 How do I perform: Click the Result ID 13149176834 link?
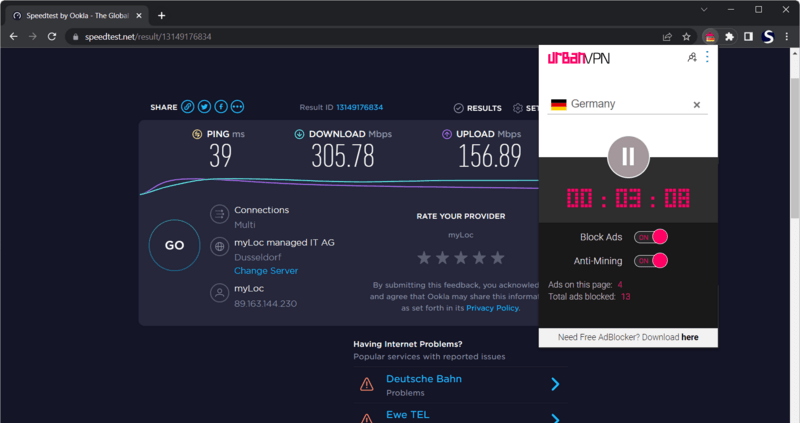[359, 107]
